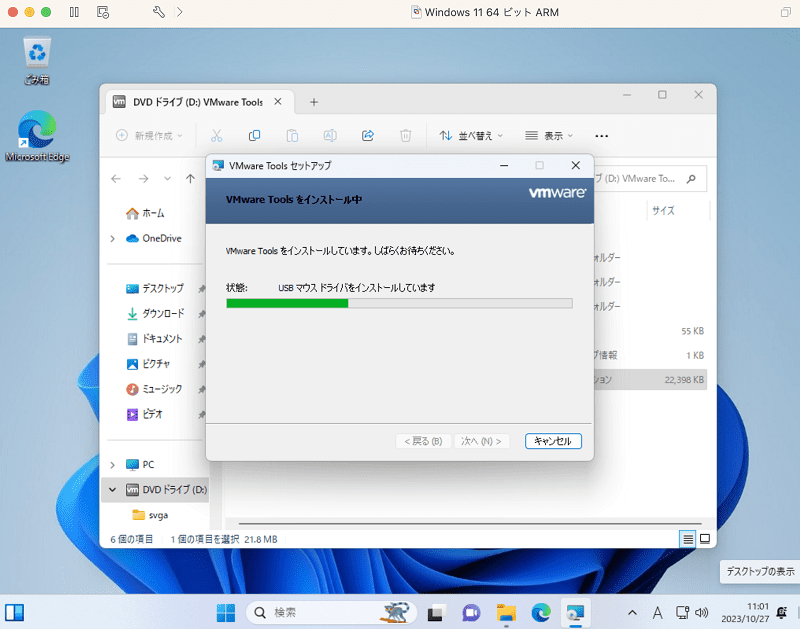Viewport: 800px width, 629px height.
Task: Open volume control in system tray
Action: pyautogui.click(x=702, y=612)
